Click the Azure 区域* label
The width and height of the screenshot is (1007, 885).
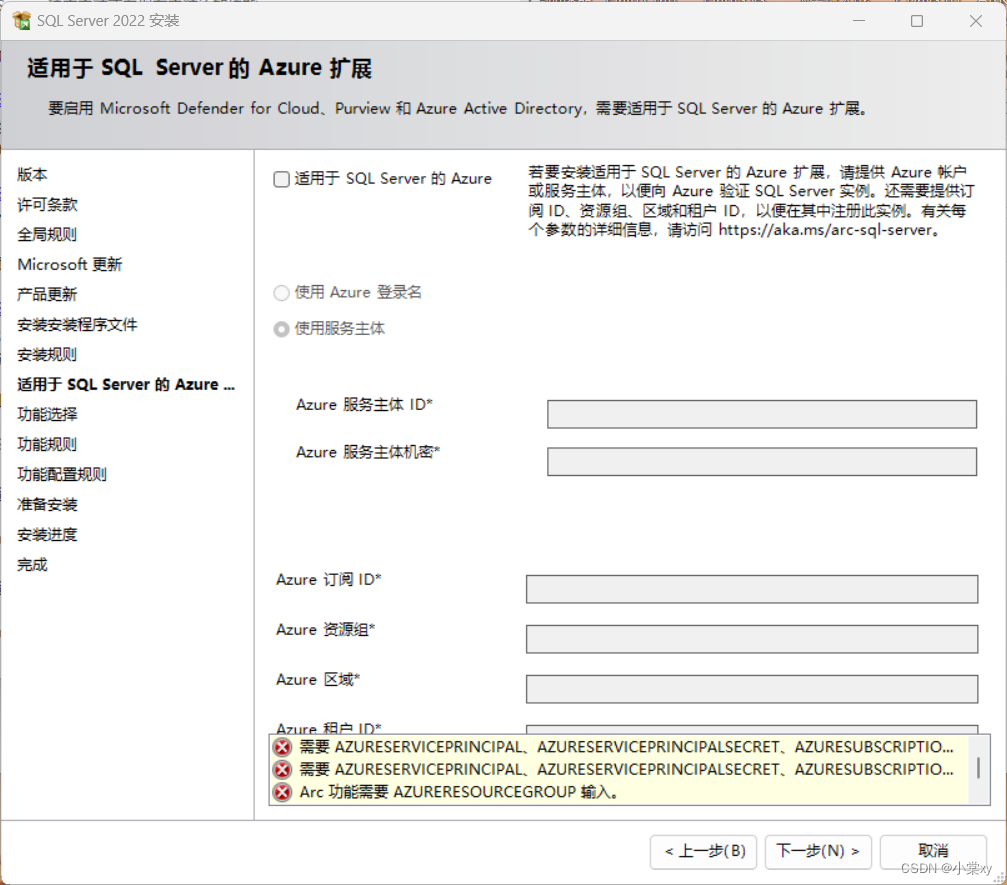click(318, 679)
